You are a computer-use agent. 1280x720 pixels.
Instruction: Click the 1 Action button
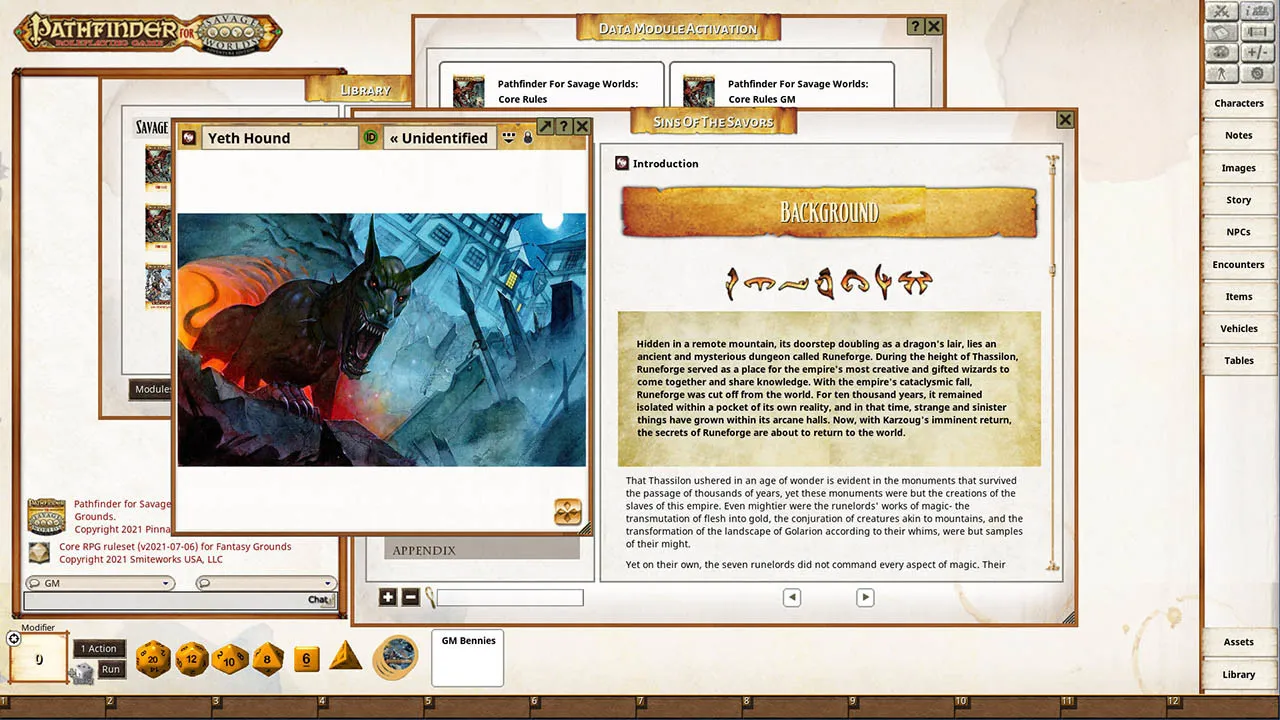pos(99,648)
